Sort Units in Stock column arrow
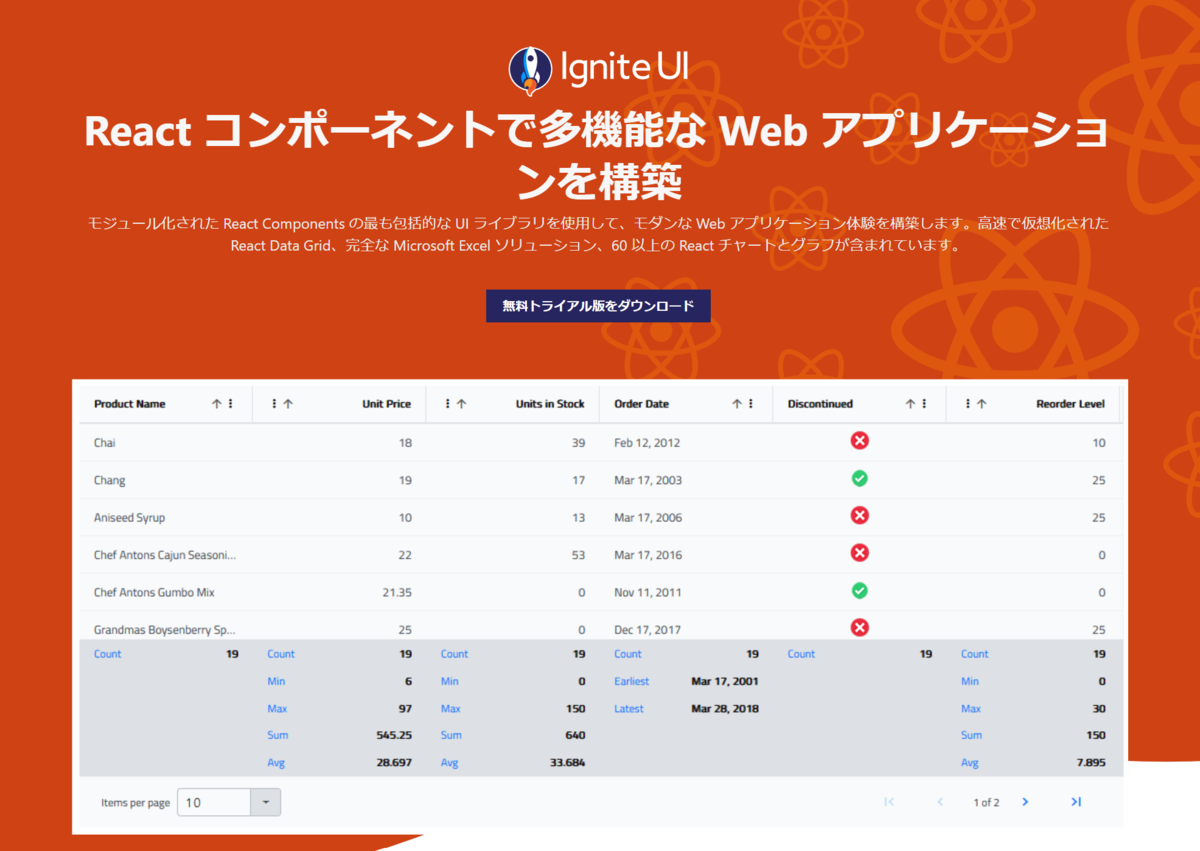Screen dimensions: 1200x851 pyautogui.click(x=461, y=404)
